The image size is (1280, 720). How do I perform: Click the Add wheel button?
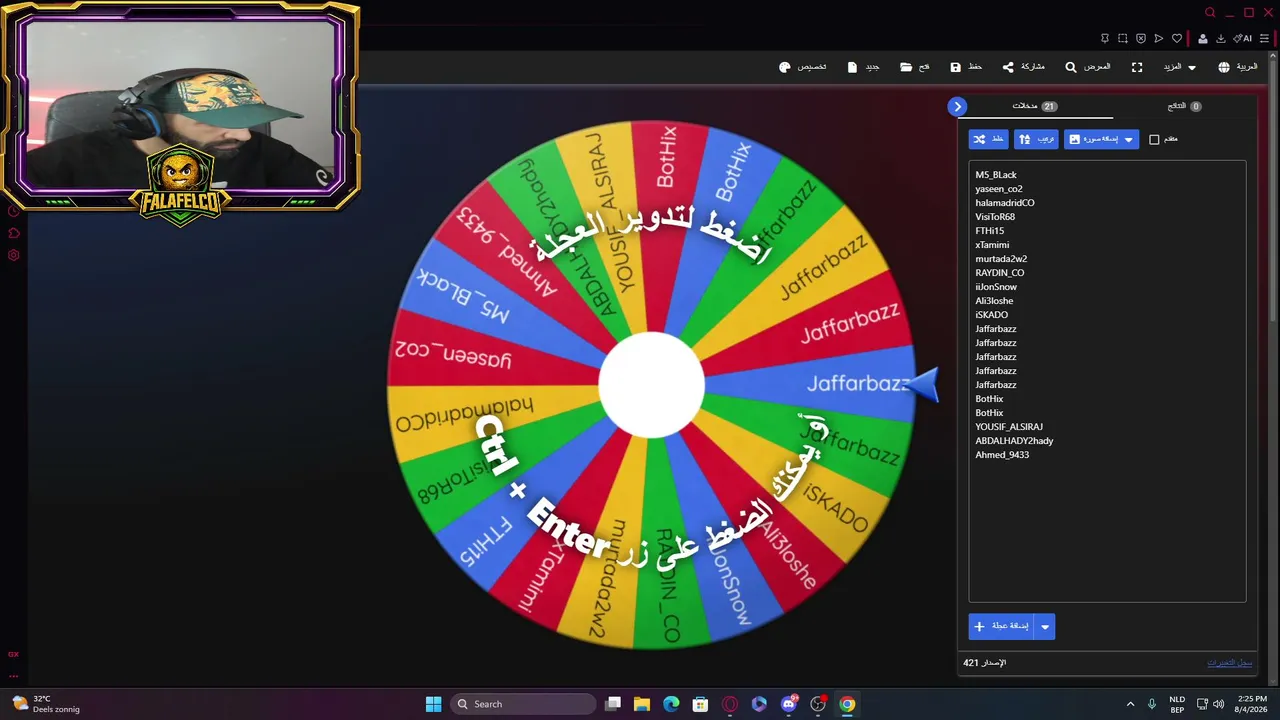tap(1002, 626)
